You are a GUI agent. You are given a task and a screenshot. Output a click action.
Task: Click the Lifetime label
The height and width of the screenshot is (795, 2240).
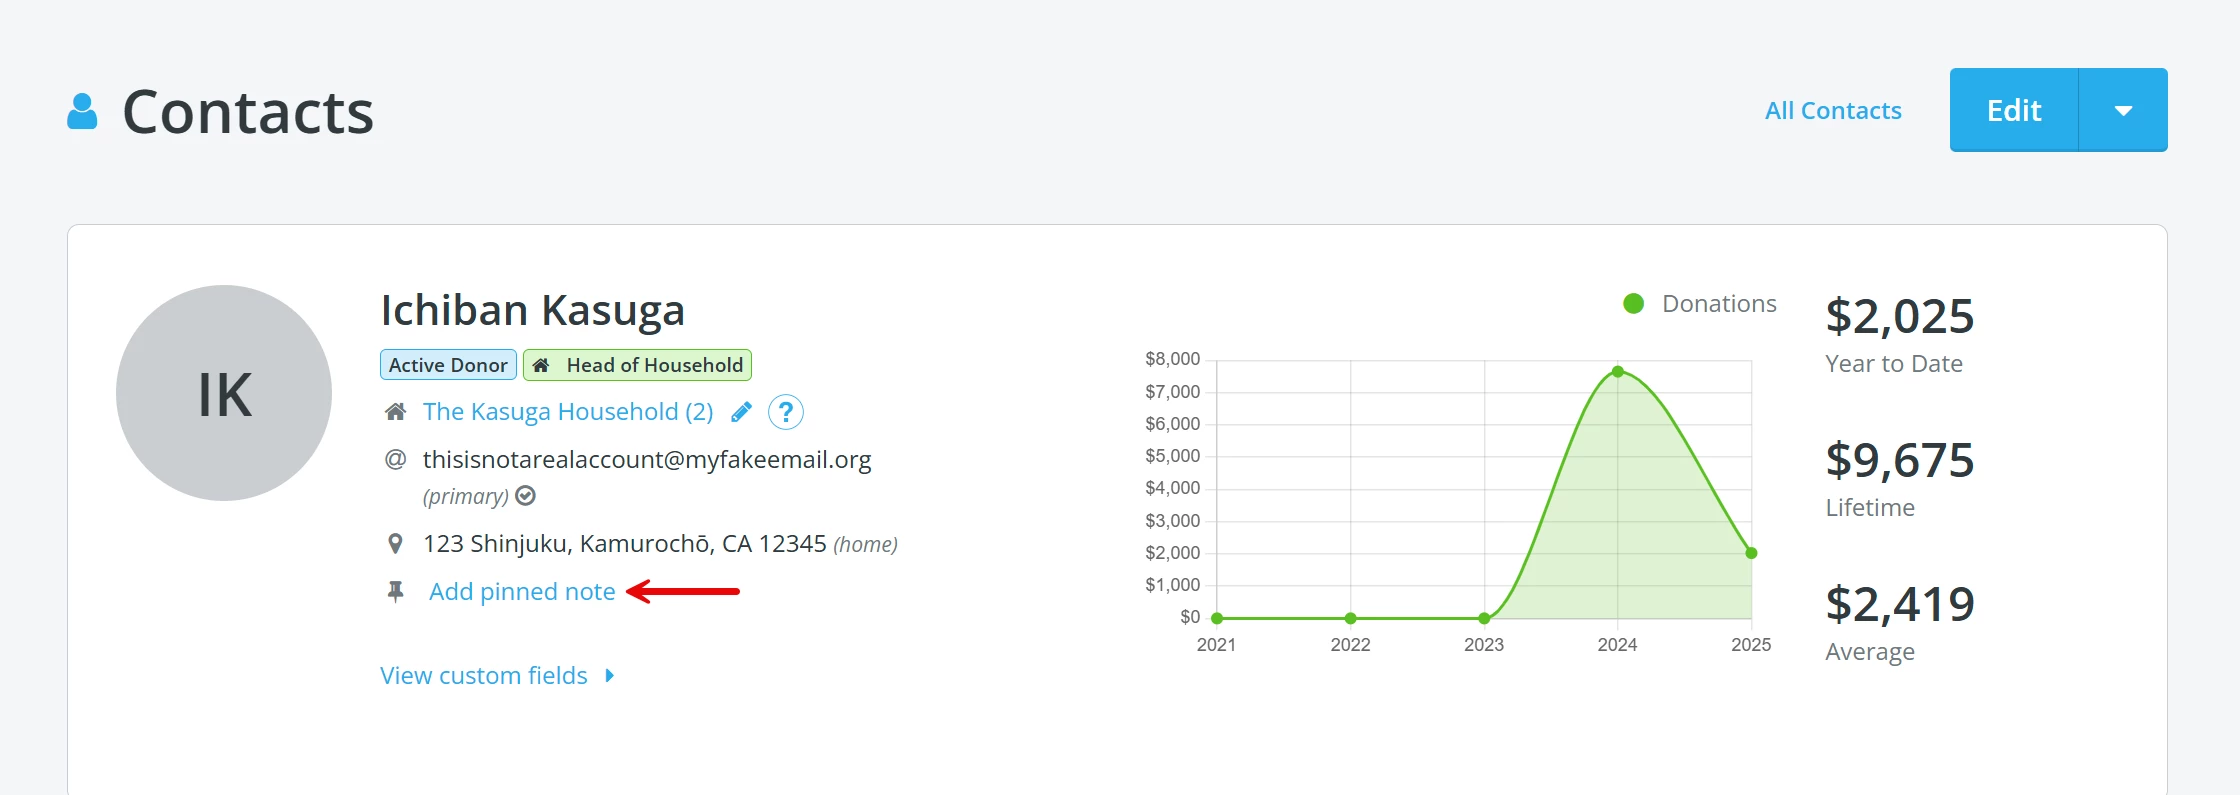[1870, 508]
